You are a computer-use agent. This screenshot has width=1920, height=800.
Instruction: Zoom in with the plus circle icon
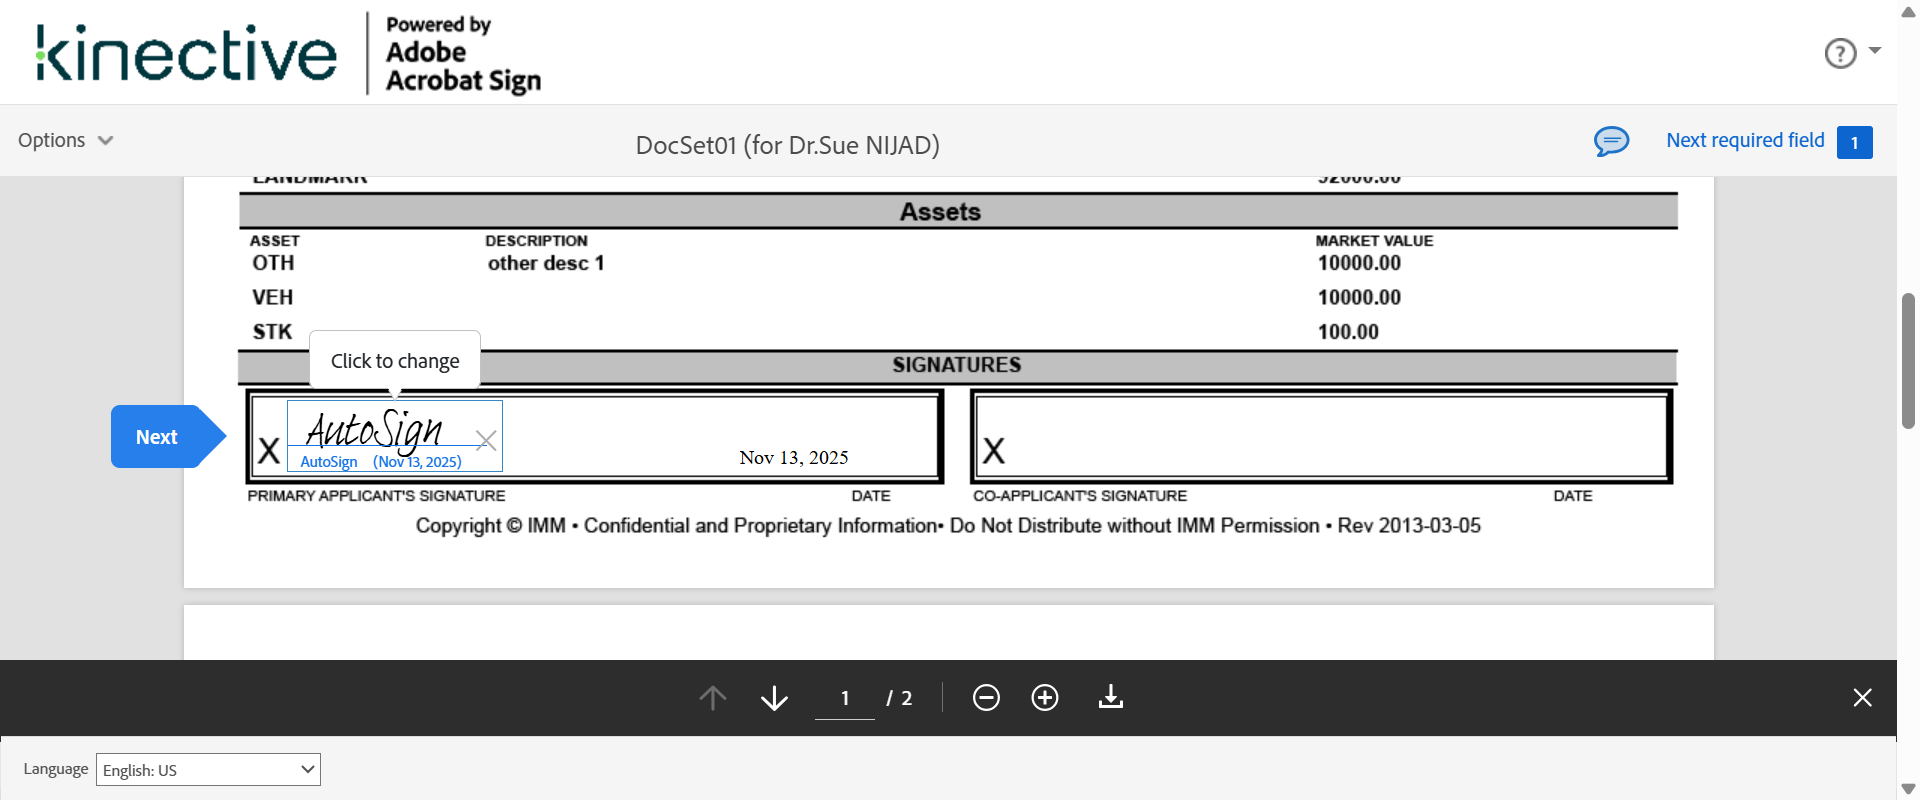(1045, 697)
